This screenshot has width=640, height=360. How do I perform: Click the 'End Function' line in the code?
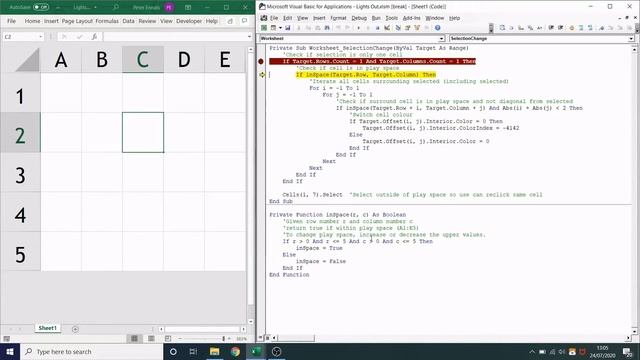[289, 275]
